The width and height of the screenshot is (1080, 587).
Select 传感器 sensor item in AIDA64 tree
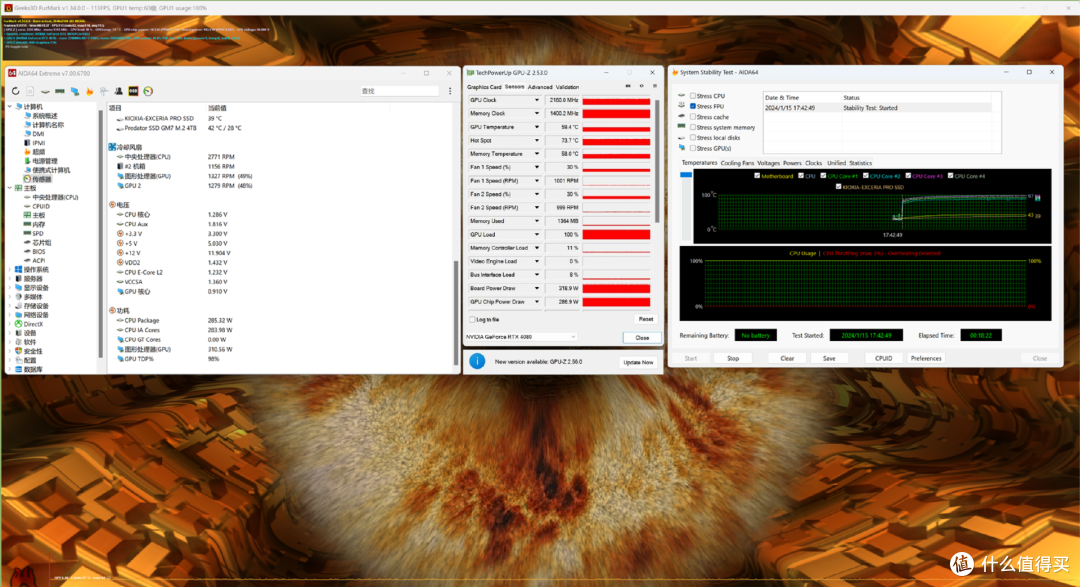pos(37,179)
